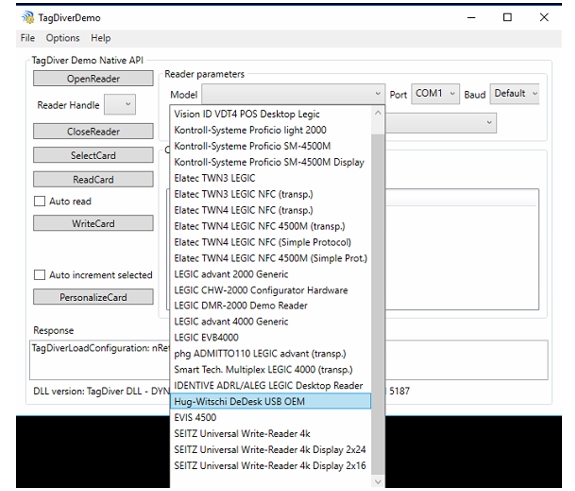Select Vision ID VDT4 POS Desktop Legic
This screenshot has width=575, height=491.
[x=271, y=114]
